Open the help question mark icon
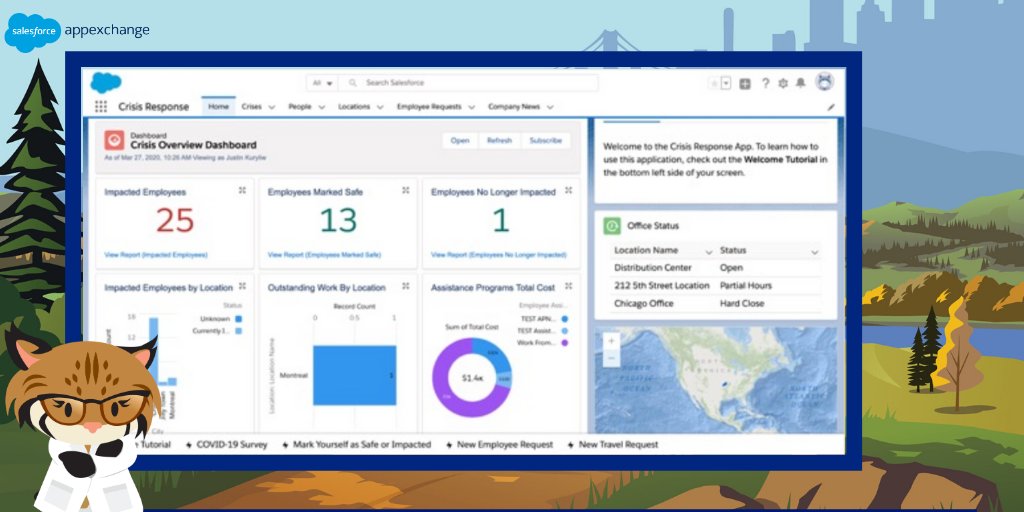 765,84
